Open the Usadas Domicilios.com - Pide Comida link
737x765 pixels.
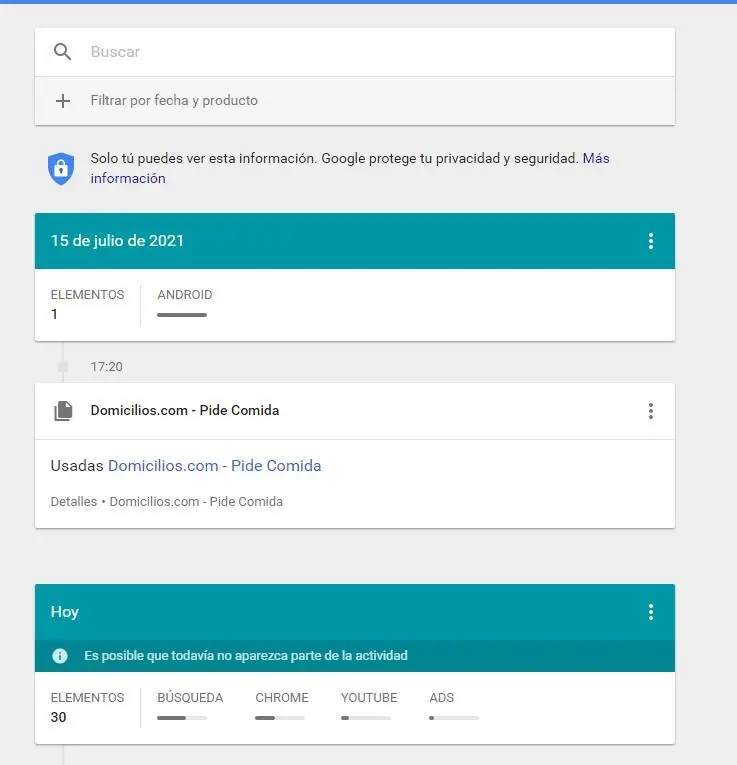tap(215, 465)
